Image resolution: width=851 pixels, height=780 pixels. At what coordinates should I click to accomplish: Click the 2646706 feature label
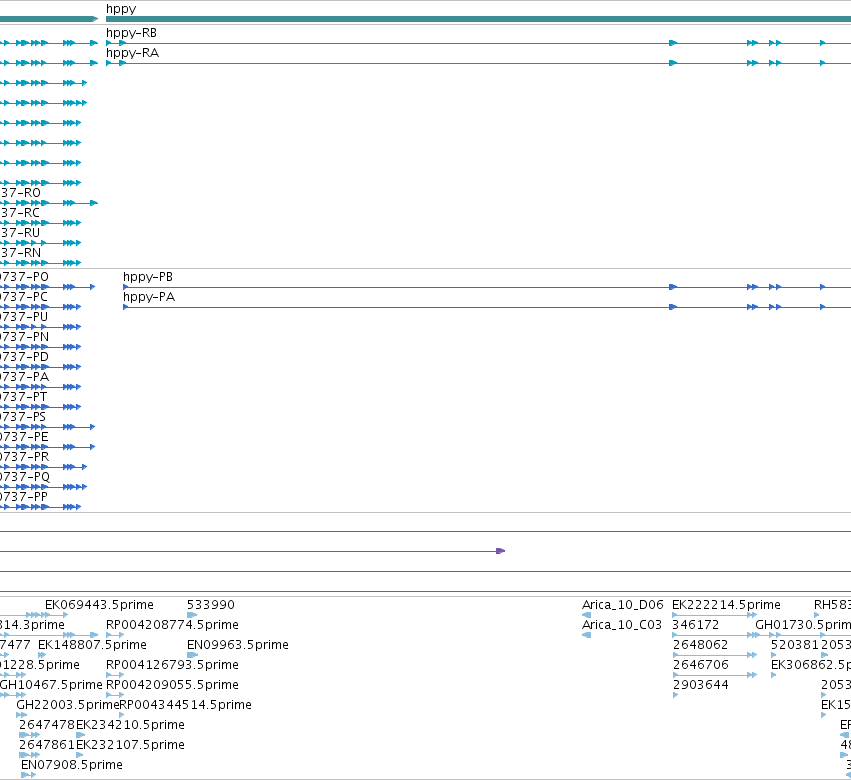(701, 665)
